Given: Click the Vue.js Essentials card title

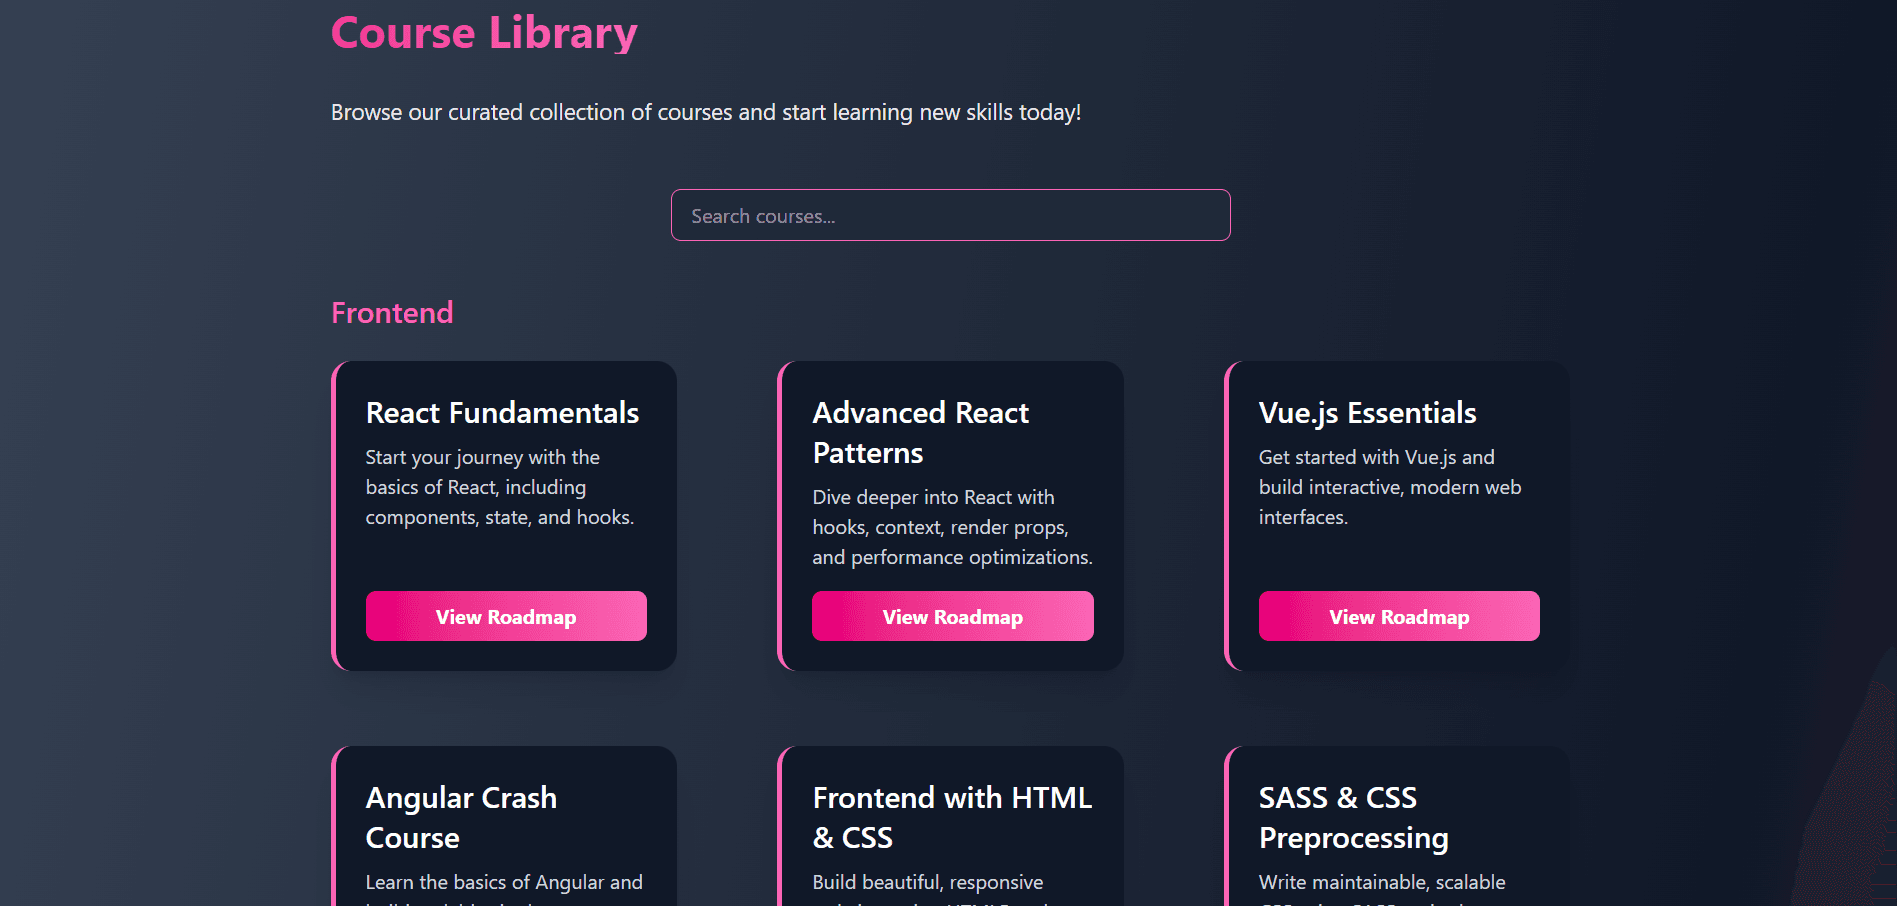Looking at the screenshot, I should pos(1367,413).
